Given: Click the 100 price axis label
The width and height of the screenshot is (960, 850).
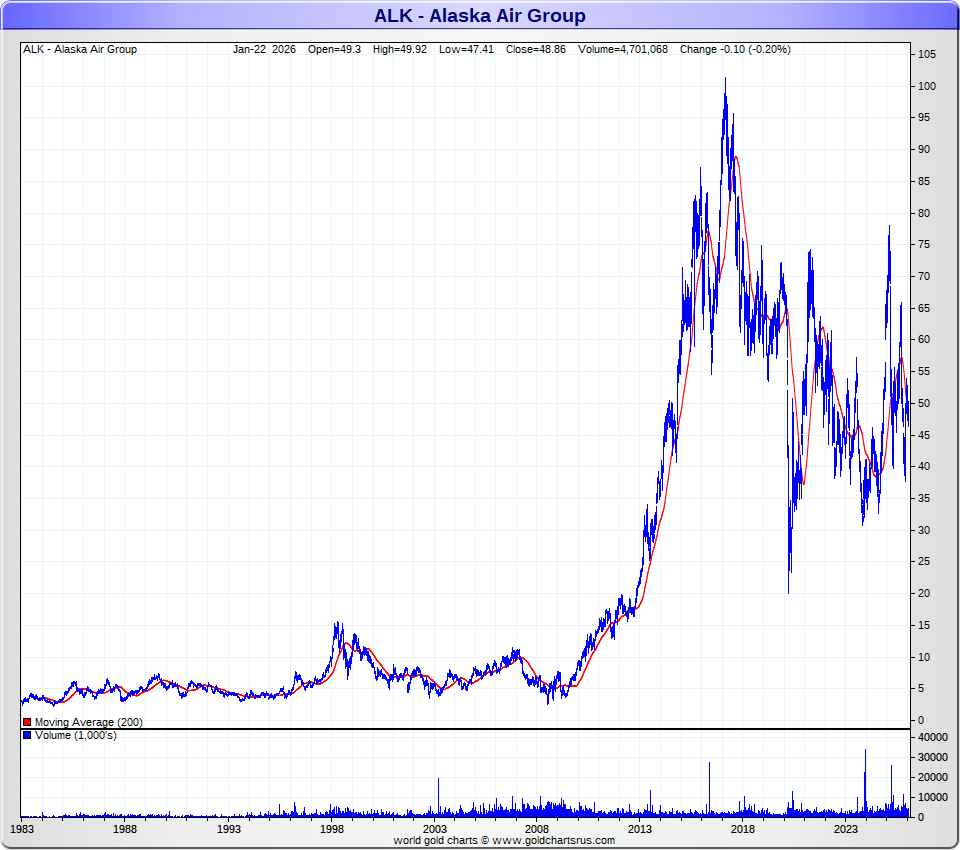Looking at the screenshot, I should [927, 86].
